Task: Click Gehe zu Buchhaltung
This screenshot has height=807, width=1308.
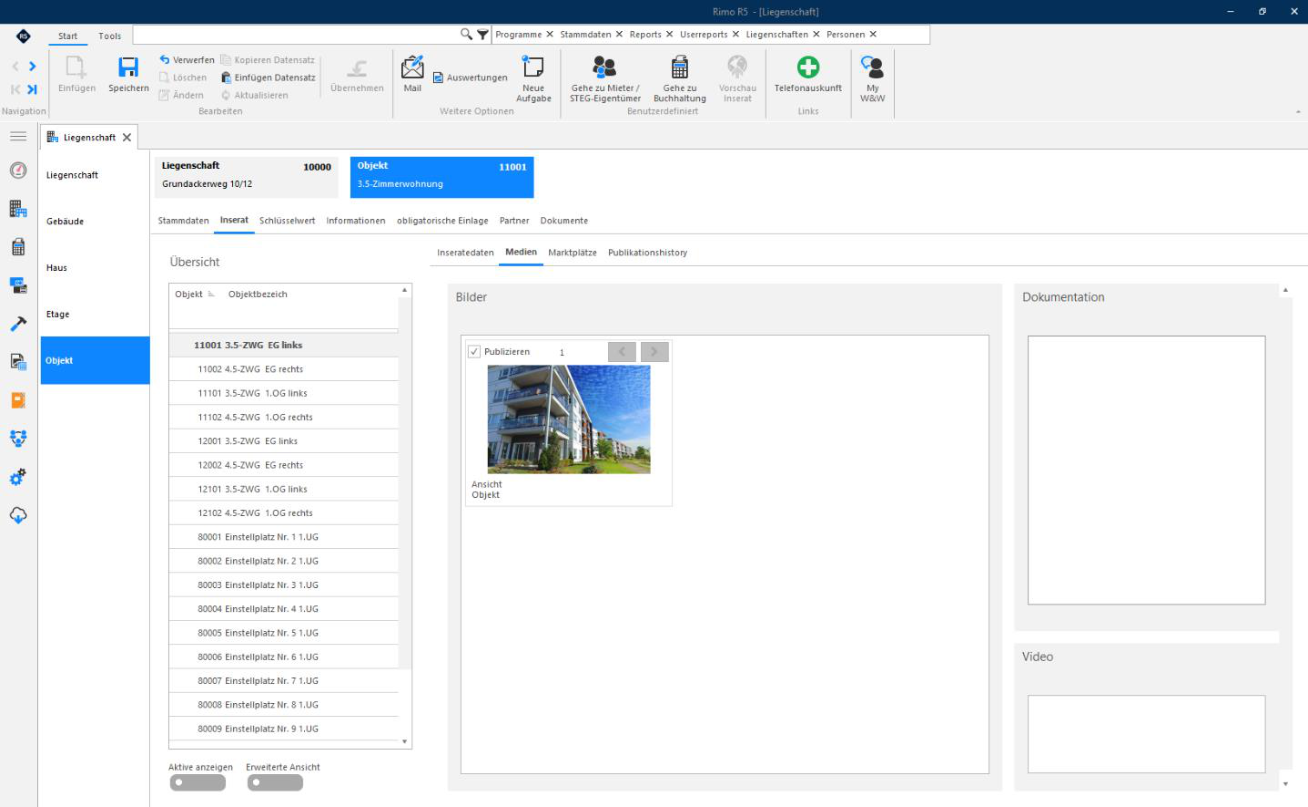Action: [x=680, y=79]
